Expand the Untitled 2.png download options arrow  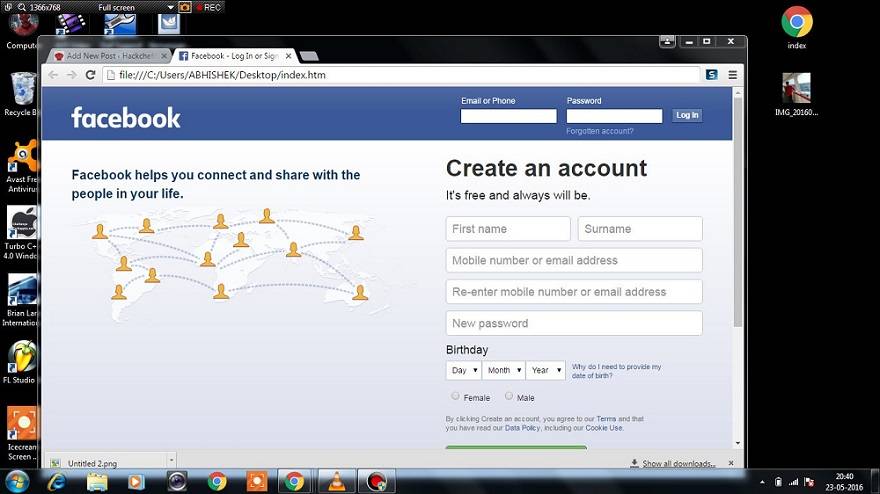click(171, 460)
